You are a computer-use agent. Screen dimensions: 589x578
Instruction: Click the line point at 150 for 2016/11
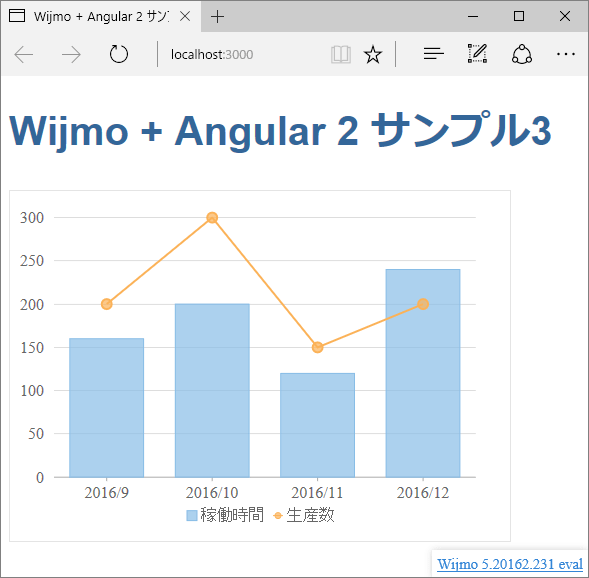(x=317, y=347)
